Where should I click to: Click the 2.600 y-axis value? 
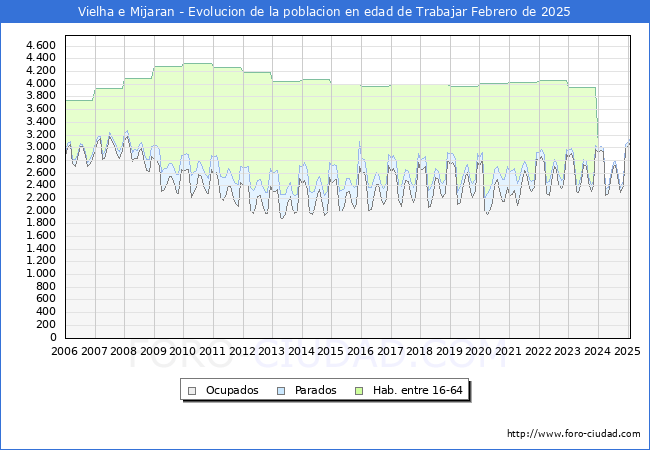41,172
